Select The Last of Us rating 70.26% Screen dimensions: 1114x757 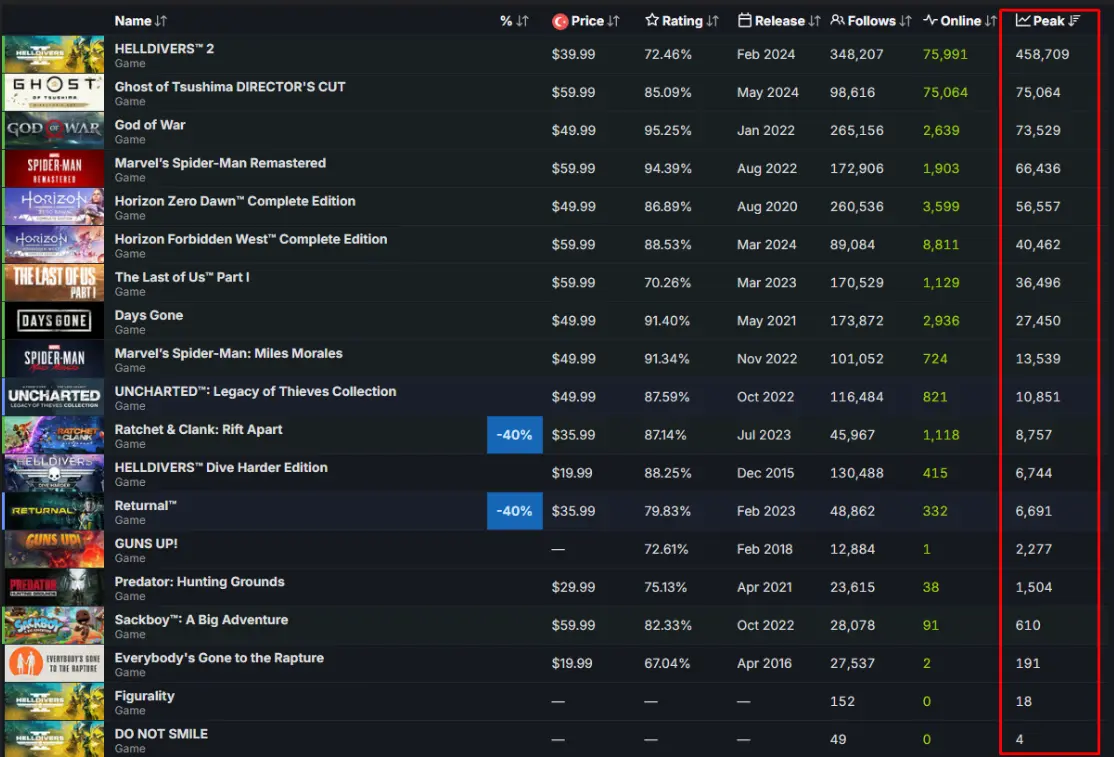click(x=668, y=283)
